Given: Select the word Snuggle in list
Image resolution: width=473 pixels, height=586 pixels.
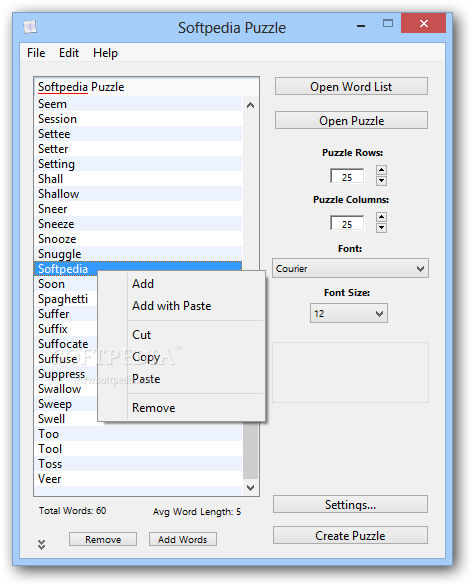Looking at the screenshot, I should coord(138,254).
